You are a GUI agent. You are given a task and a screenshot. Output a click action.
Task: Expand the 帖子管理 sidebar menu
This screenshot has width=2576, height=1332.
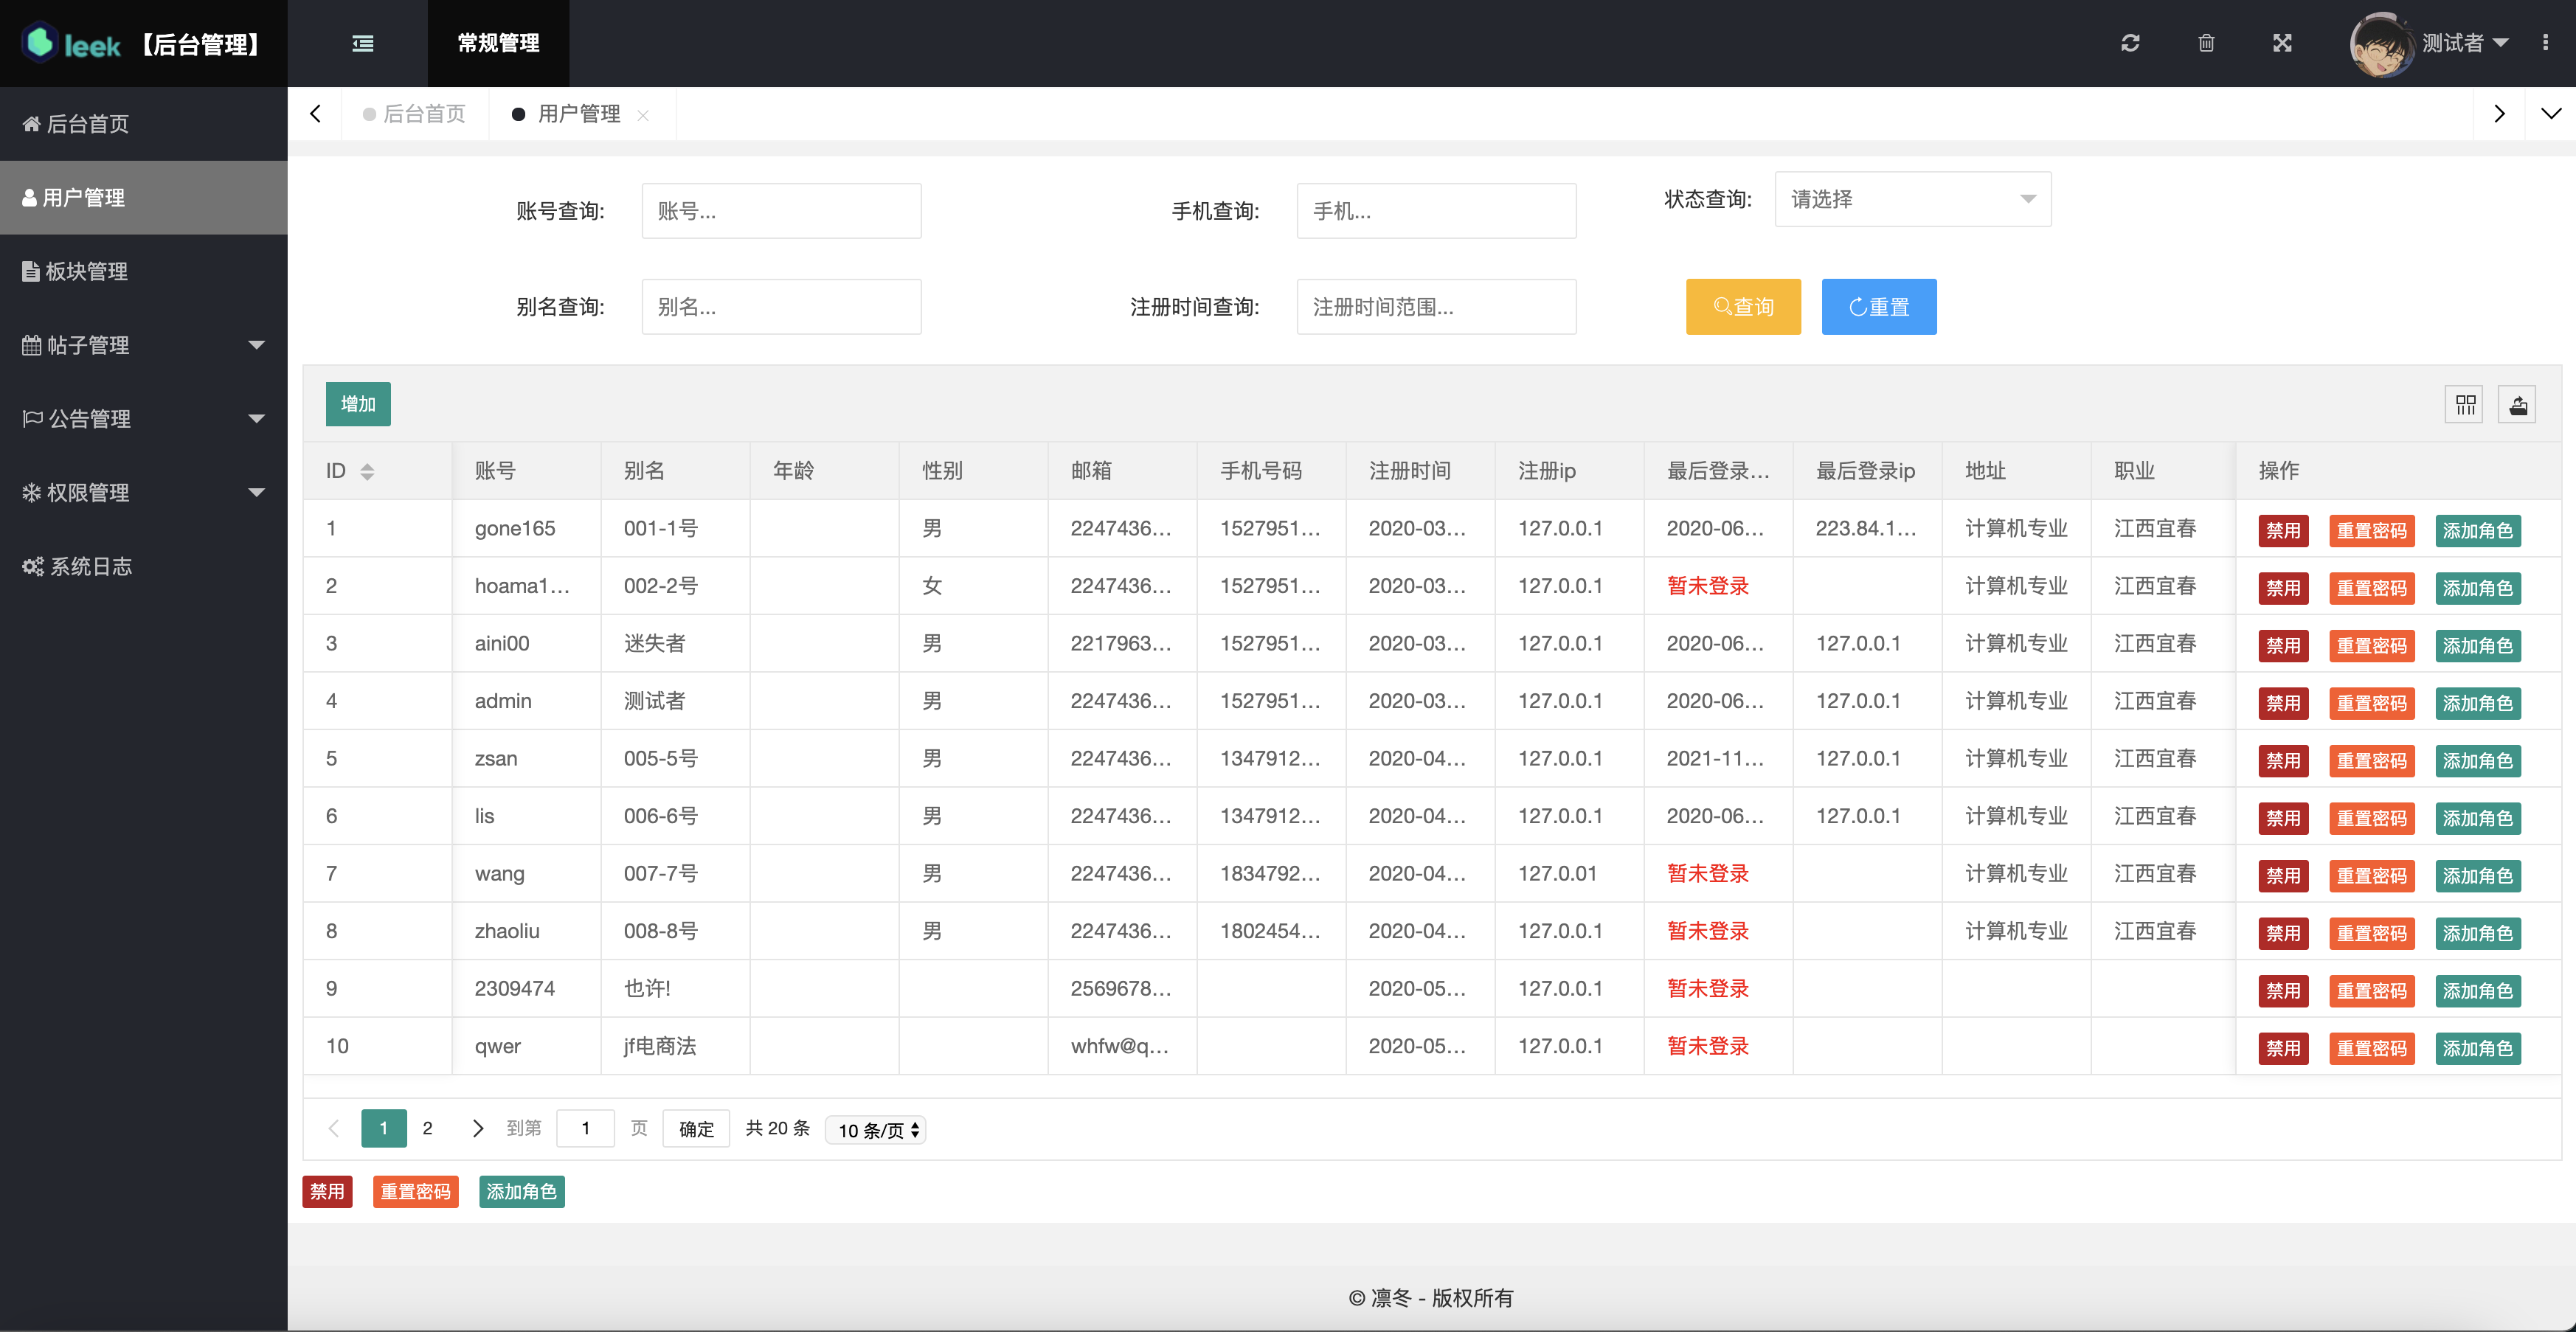tap(144, 345)
